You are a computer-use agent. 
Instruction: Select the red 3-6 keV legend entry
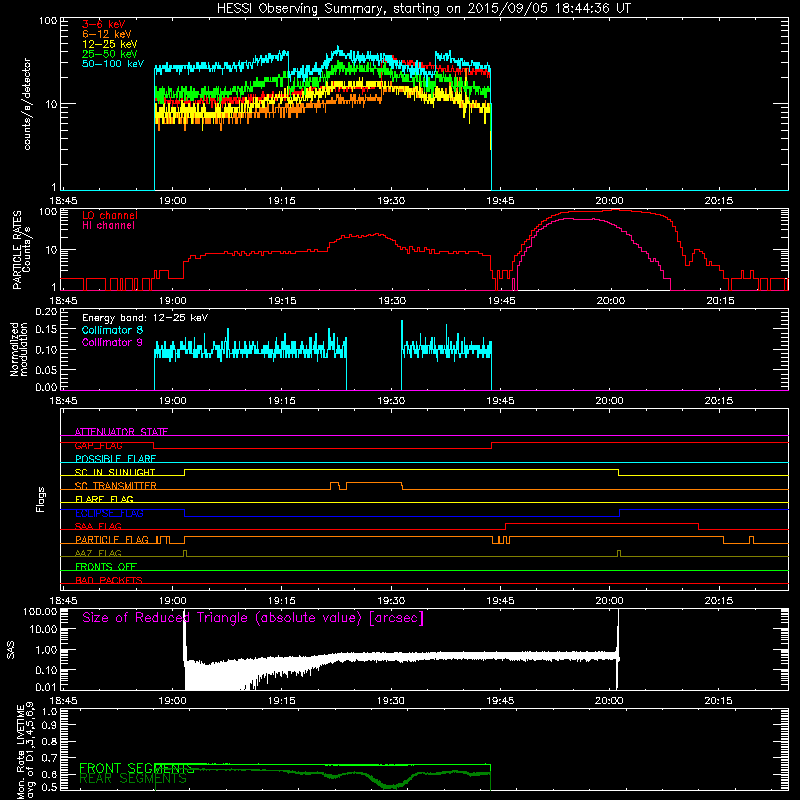[x=104, y=24]
